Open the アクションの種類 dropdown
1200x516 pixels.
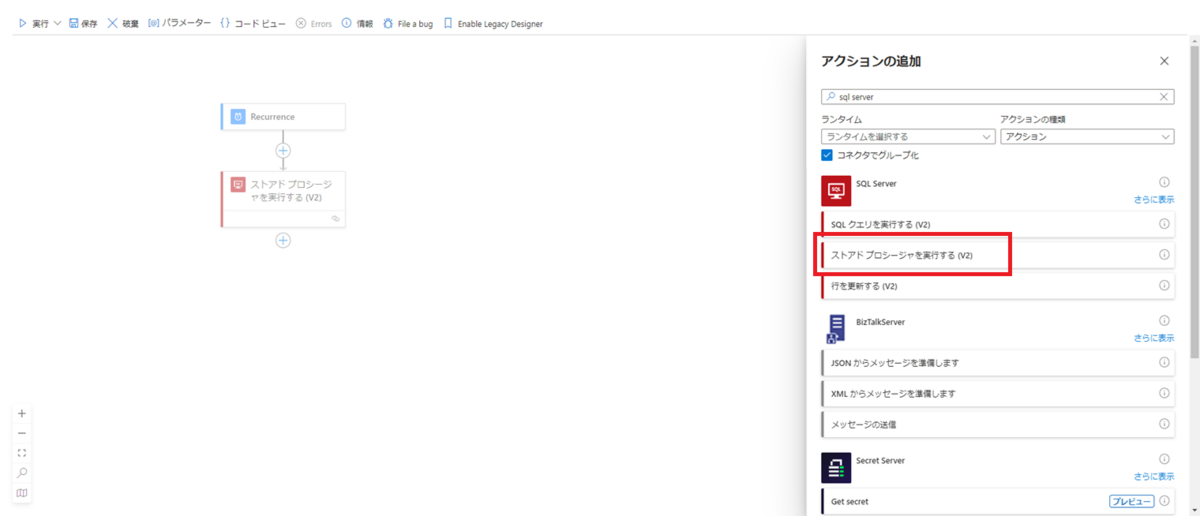pyautogui.click(x=1087, y=136)
